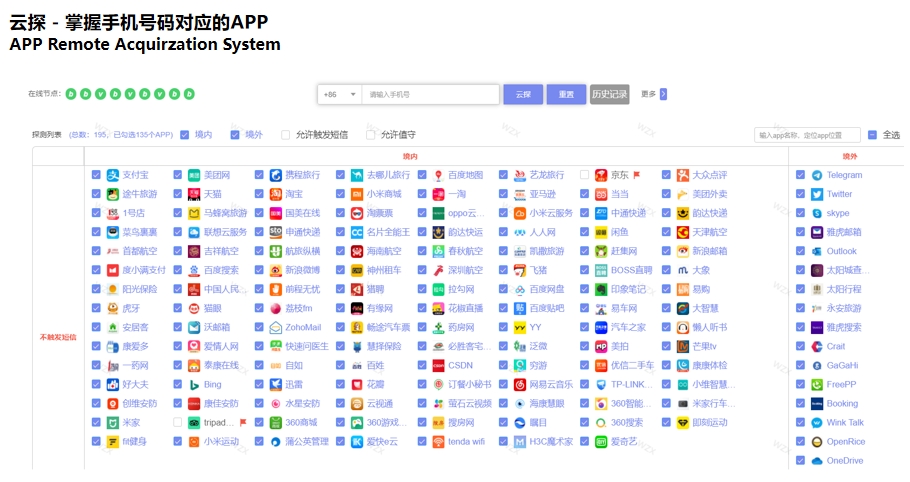Viewport: 910px width, 482px height.
Task: Click the 云探 search button
Action: [523, 94]
